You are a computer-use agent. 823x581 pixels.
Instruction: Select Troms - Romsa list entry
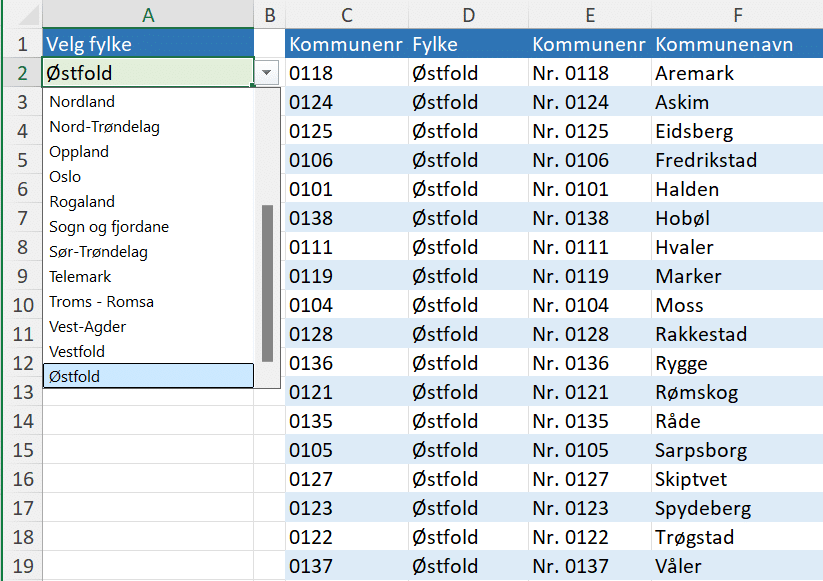coord(101,302)
